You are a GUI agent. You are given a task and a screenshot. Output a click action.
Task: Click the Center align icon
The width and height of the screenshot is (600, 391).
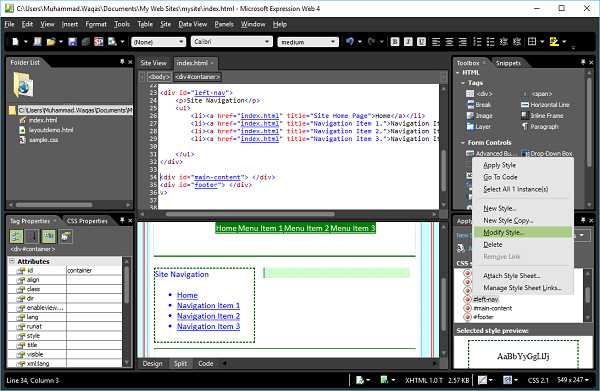click(449, 42)
